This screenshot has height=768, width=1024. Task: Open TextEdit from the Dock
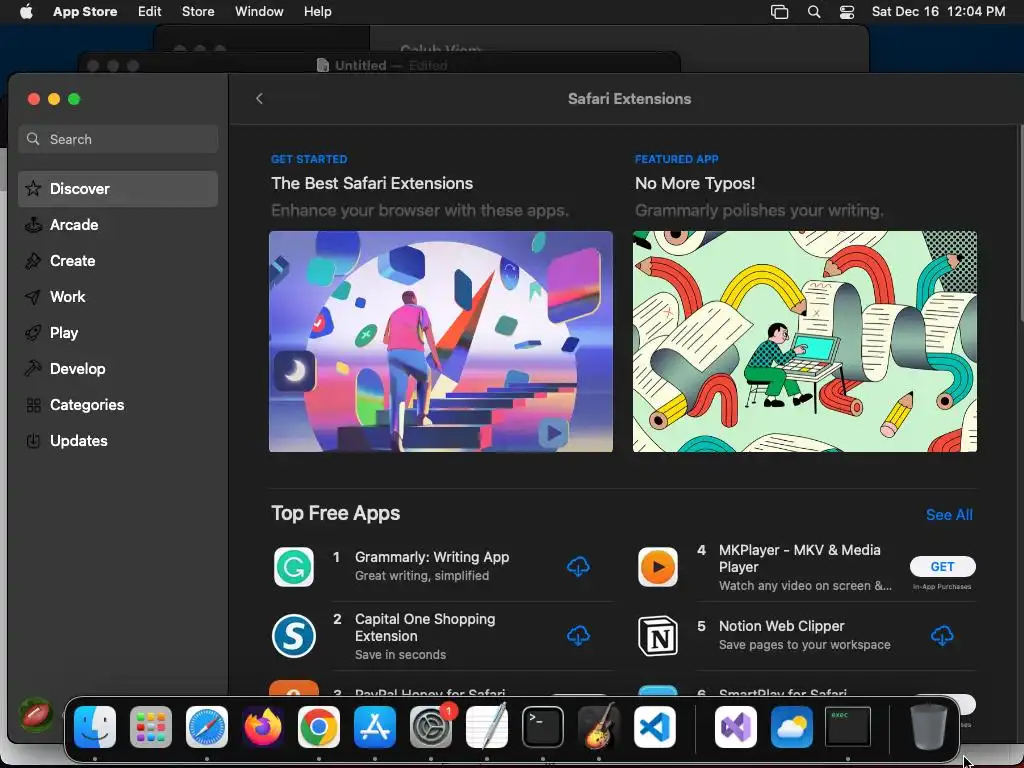pos(487,727)
